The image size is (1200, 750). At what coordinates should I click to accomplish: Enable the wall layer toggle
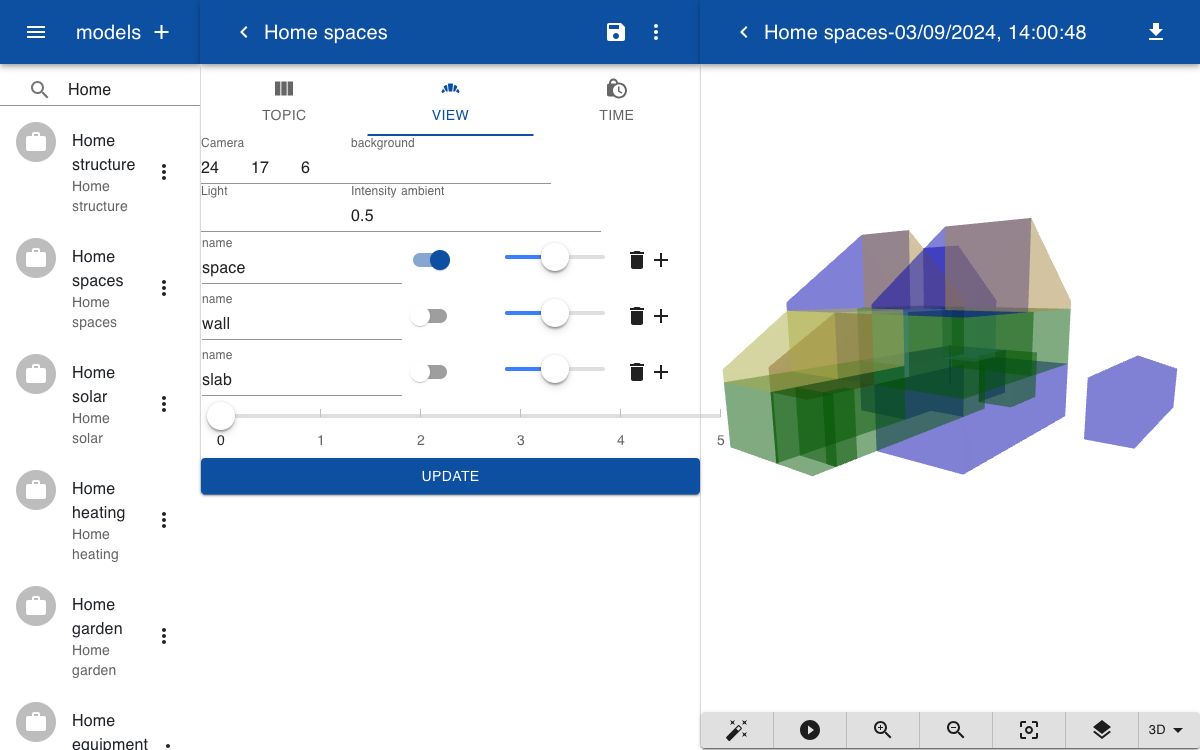429,316
